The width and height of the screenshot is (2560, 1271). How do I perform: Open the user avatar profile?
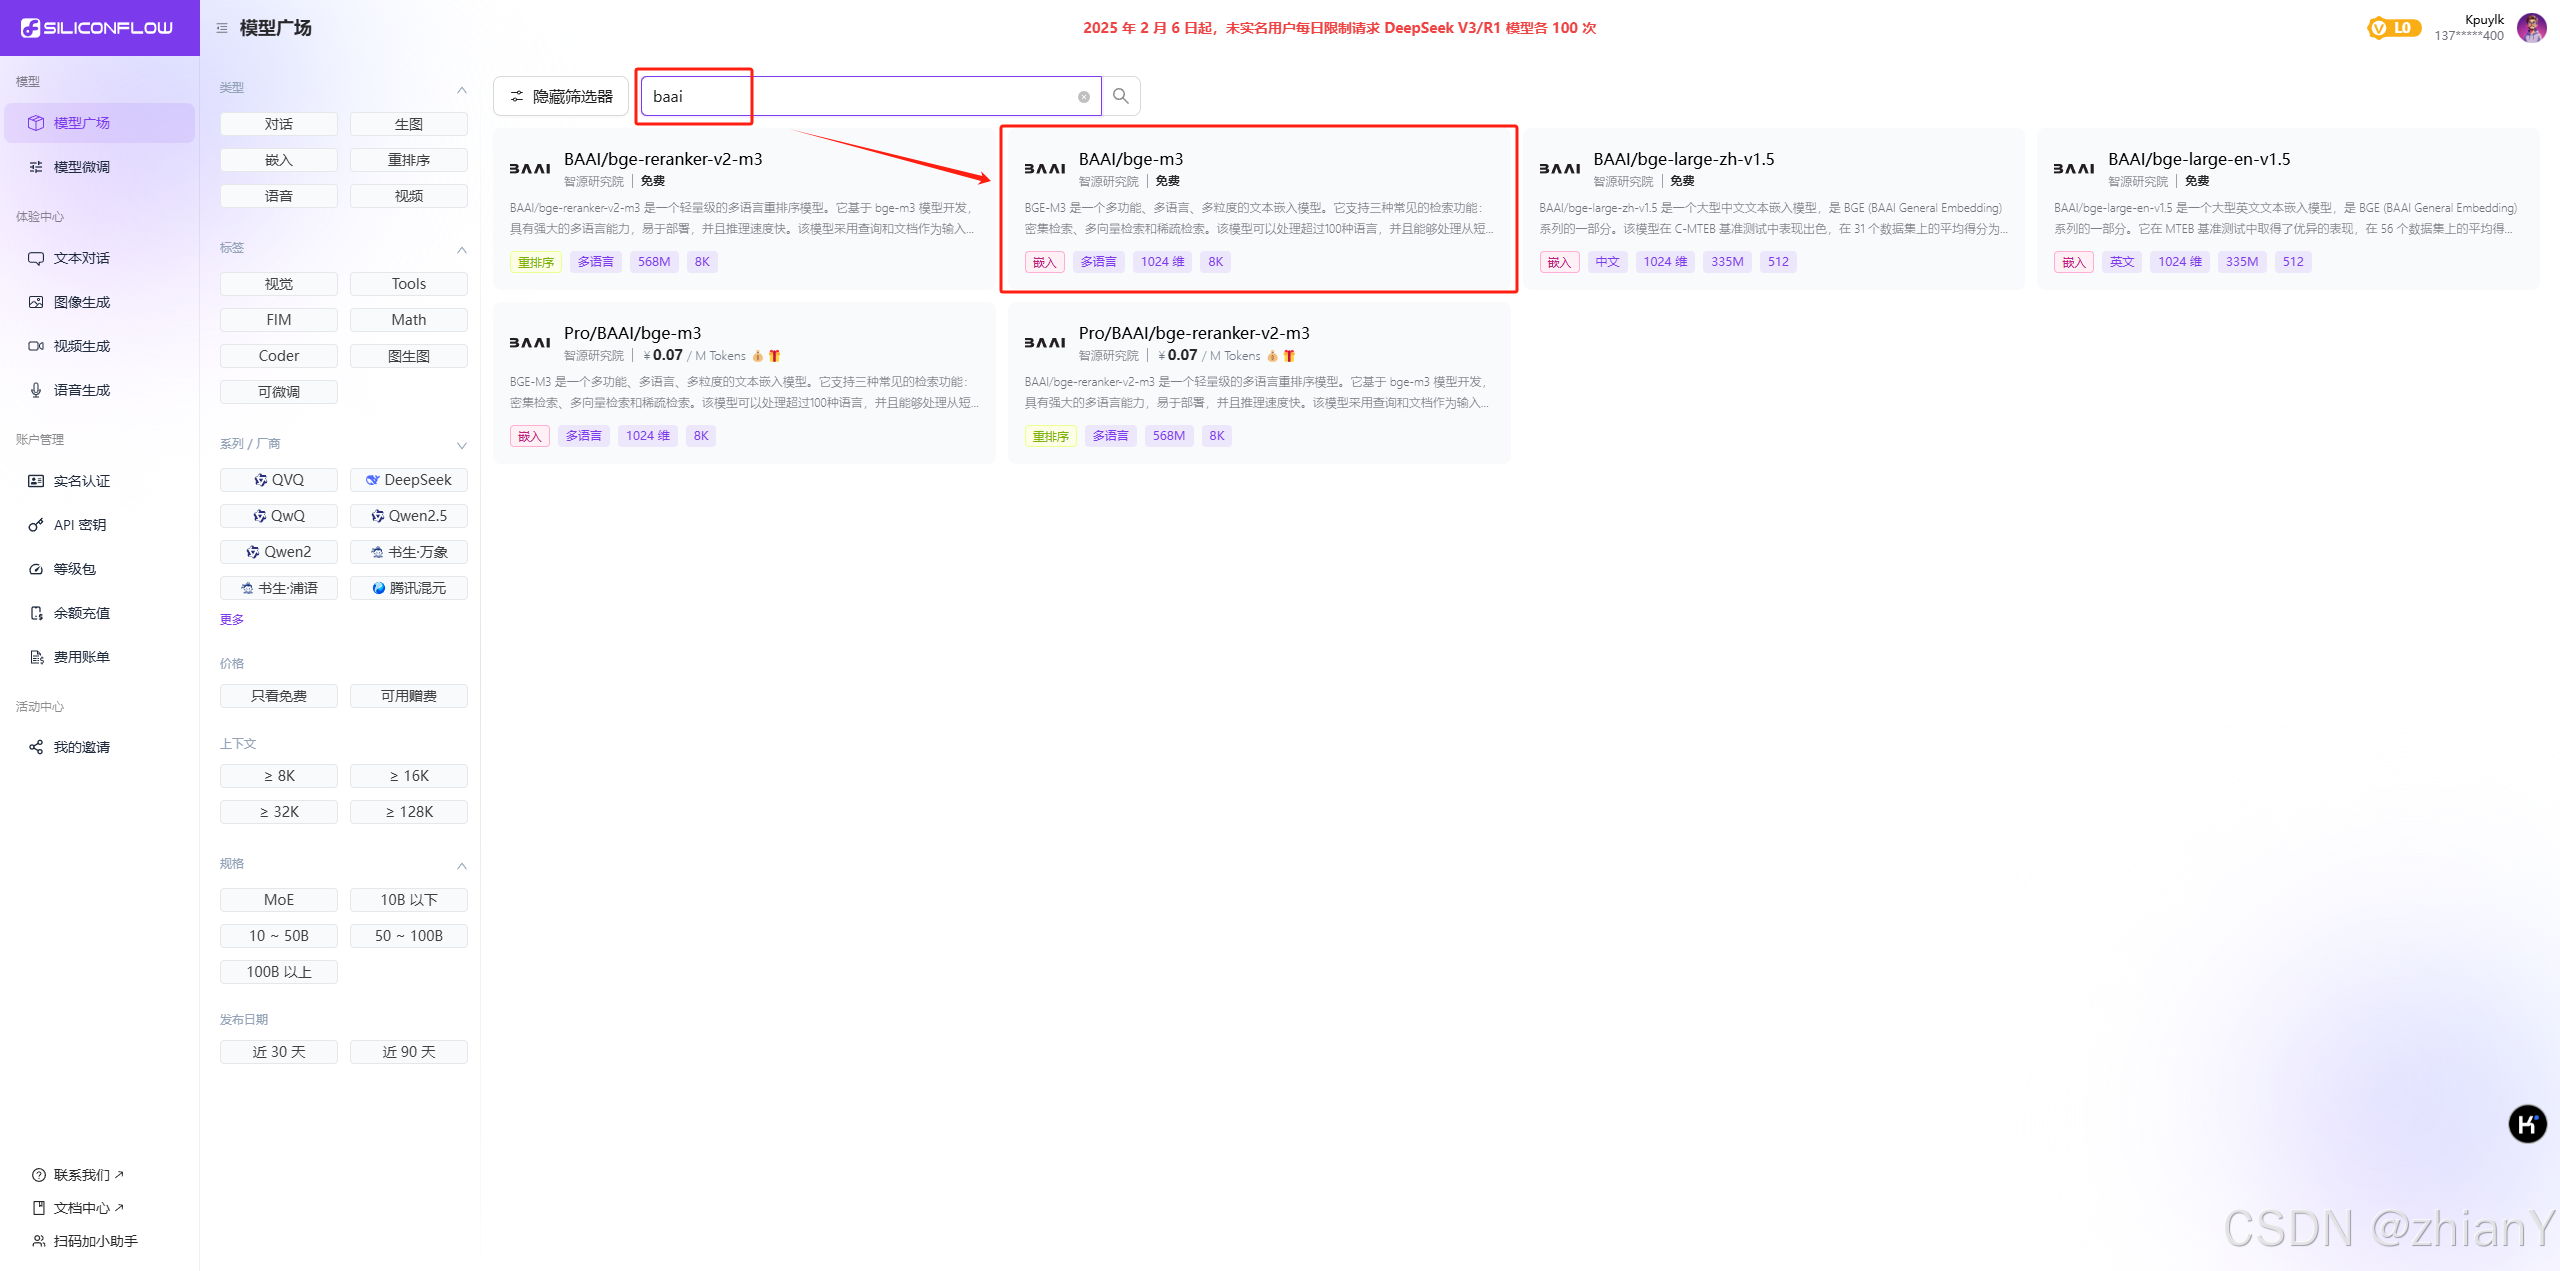[2531, 28]
